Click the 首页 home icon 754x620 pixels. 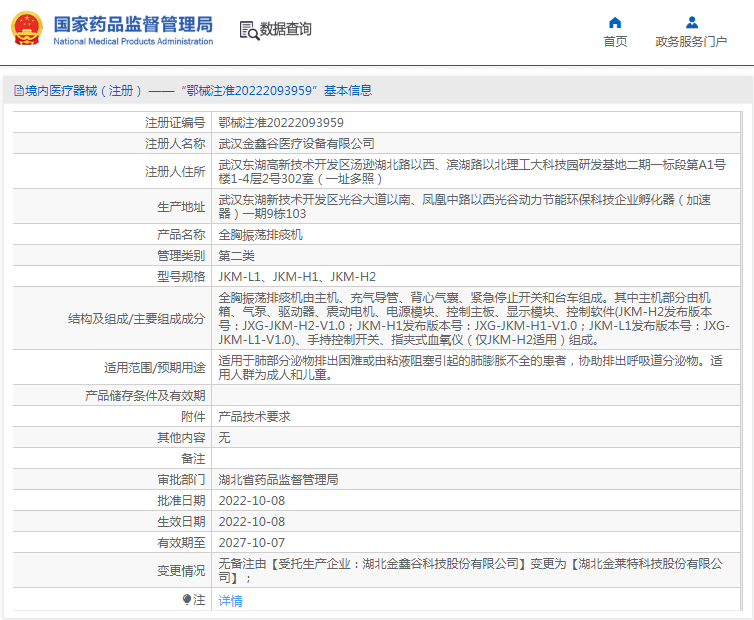coord(615,22)
